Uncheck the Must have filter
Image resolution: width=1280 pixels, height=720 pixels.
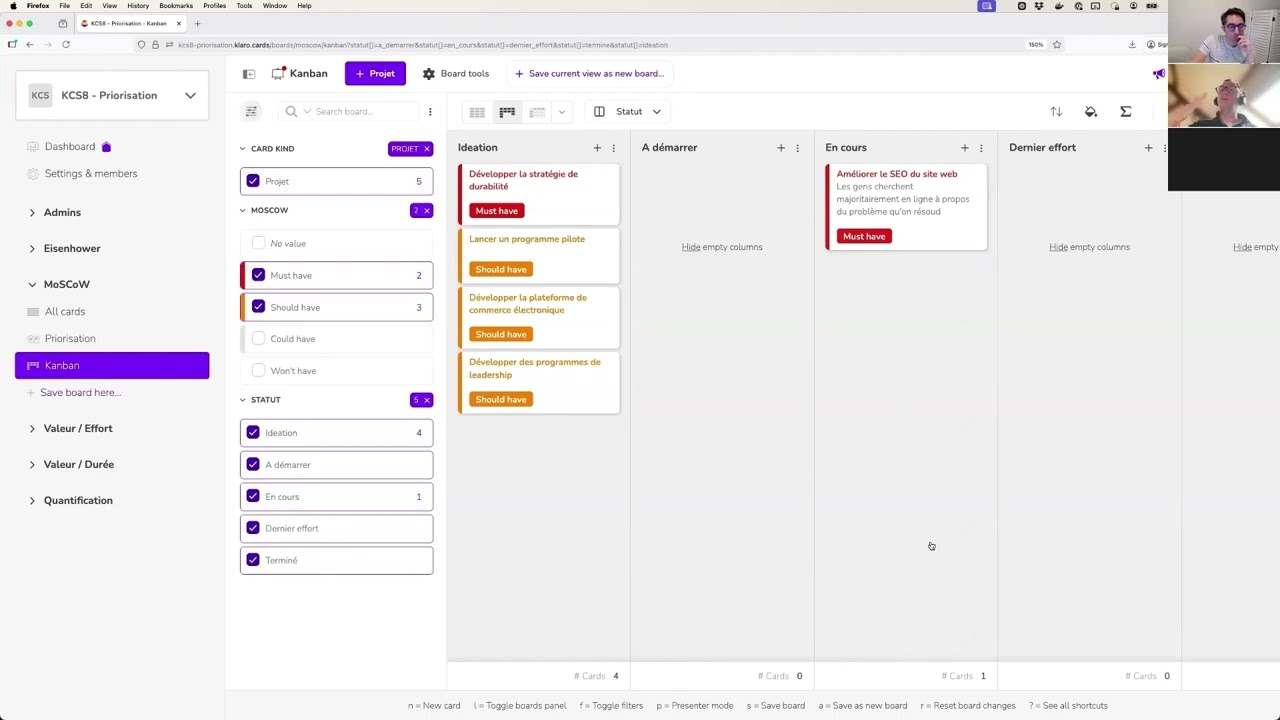coord(259,275)
